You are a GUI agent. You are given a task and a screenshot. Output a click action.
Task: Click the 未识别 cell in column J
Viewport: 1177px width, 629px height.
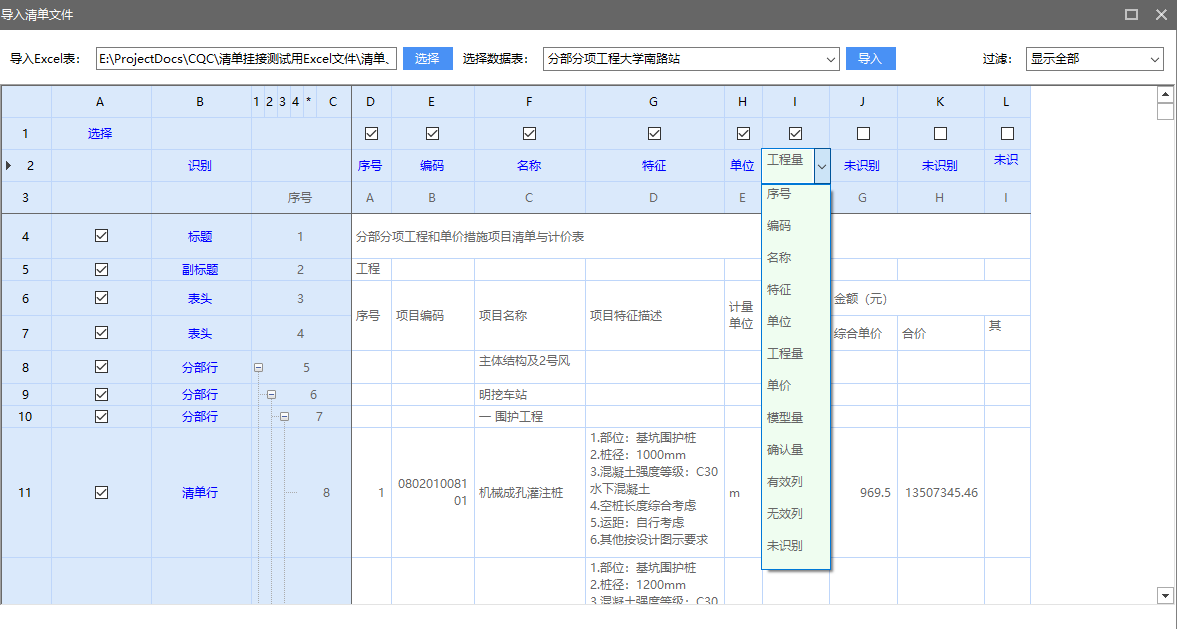coord(862,166)
